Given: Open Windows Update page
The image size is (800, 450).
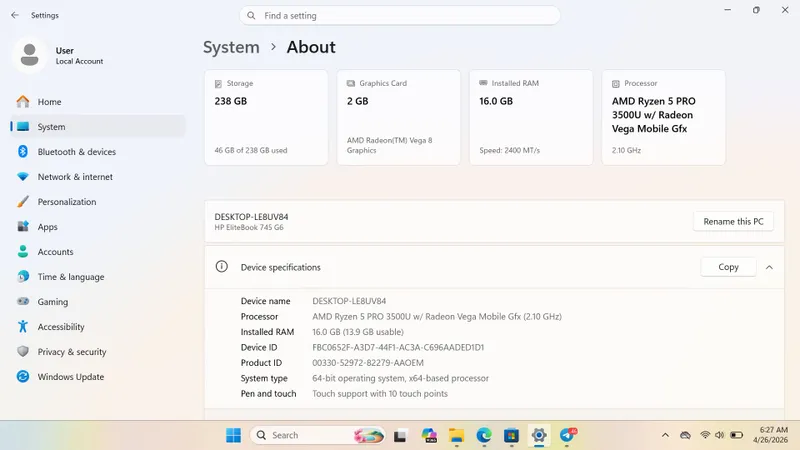Looking at the screenshot, I should coord(98,377).
